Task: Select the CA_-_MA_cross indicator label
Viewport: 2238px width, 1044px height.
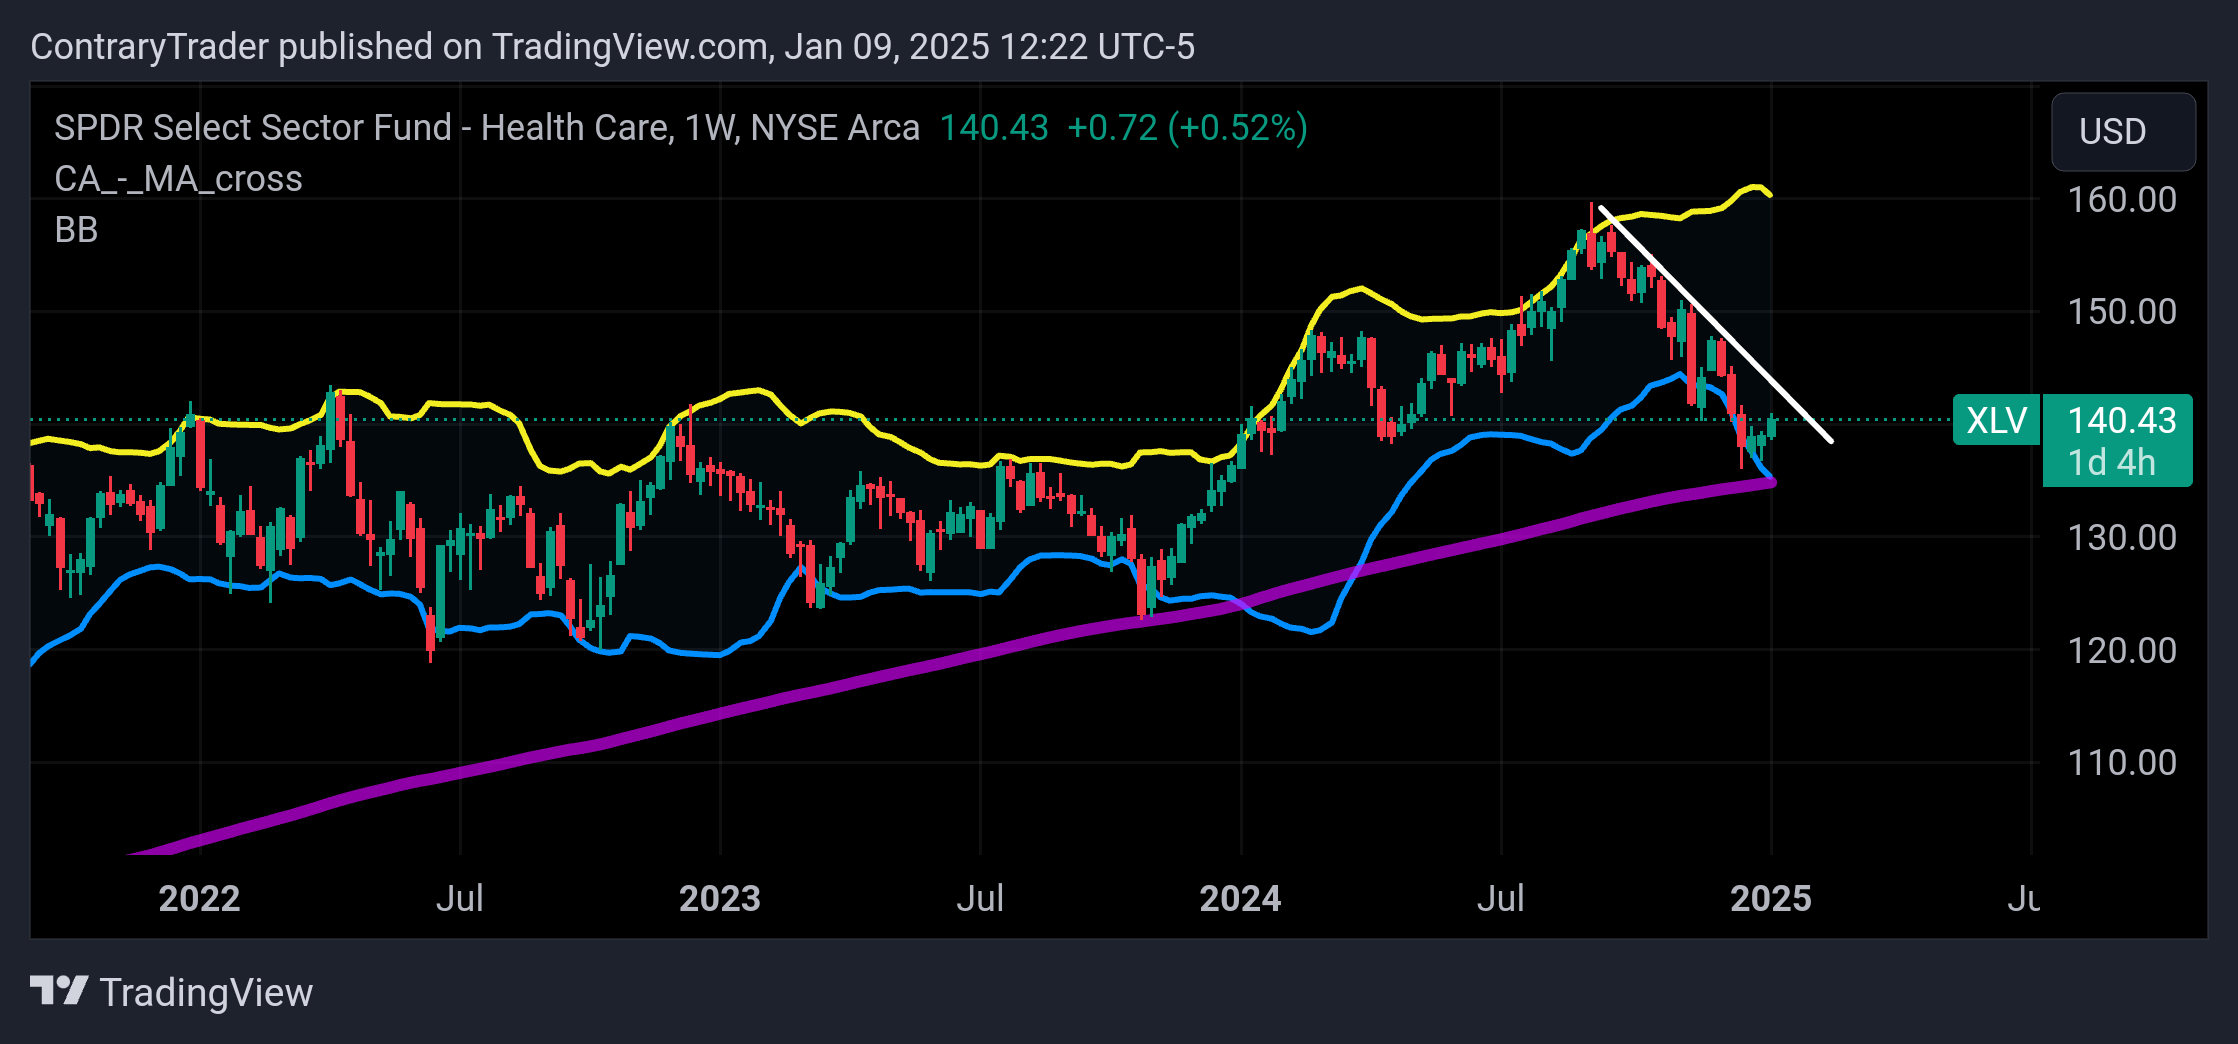Action: pyautogui.click(x=178, y=179)
